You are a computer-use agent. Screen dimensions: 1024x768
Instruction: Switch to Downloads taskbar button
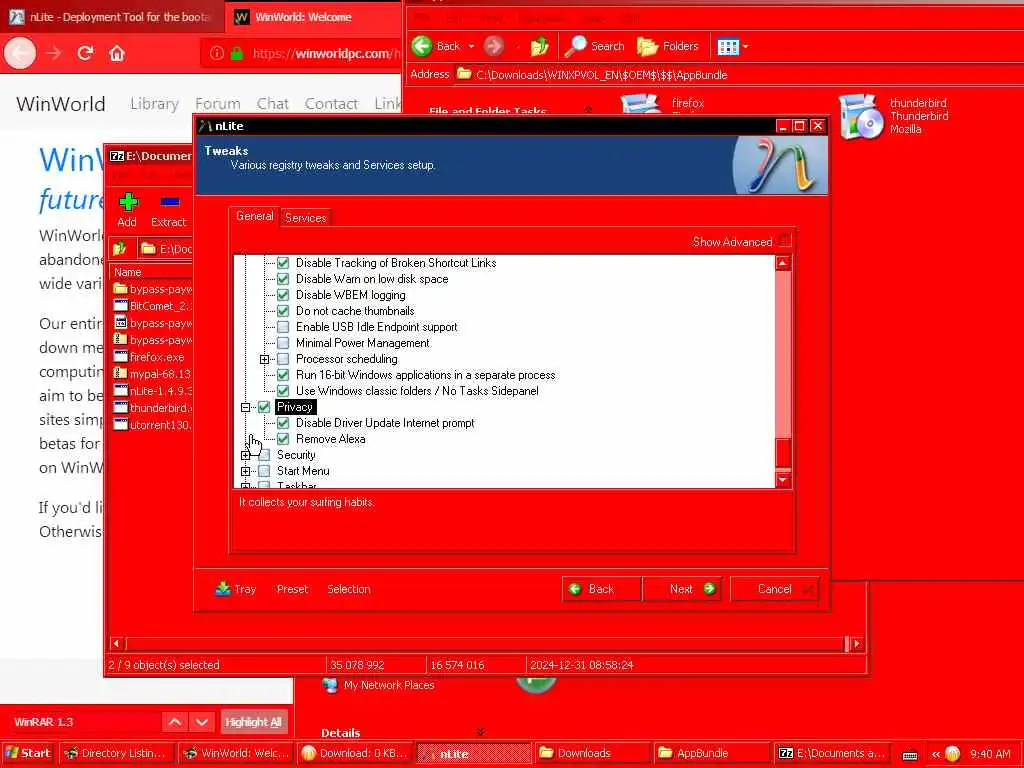[x=592, y=753]
